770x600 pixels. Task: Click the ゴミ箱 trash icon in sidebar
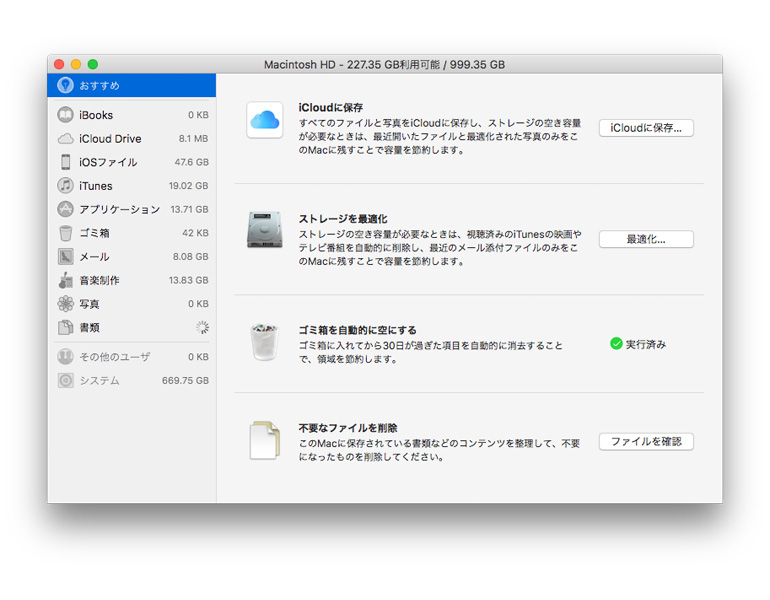65,233
